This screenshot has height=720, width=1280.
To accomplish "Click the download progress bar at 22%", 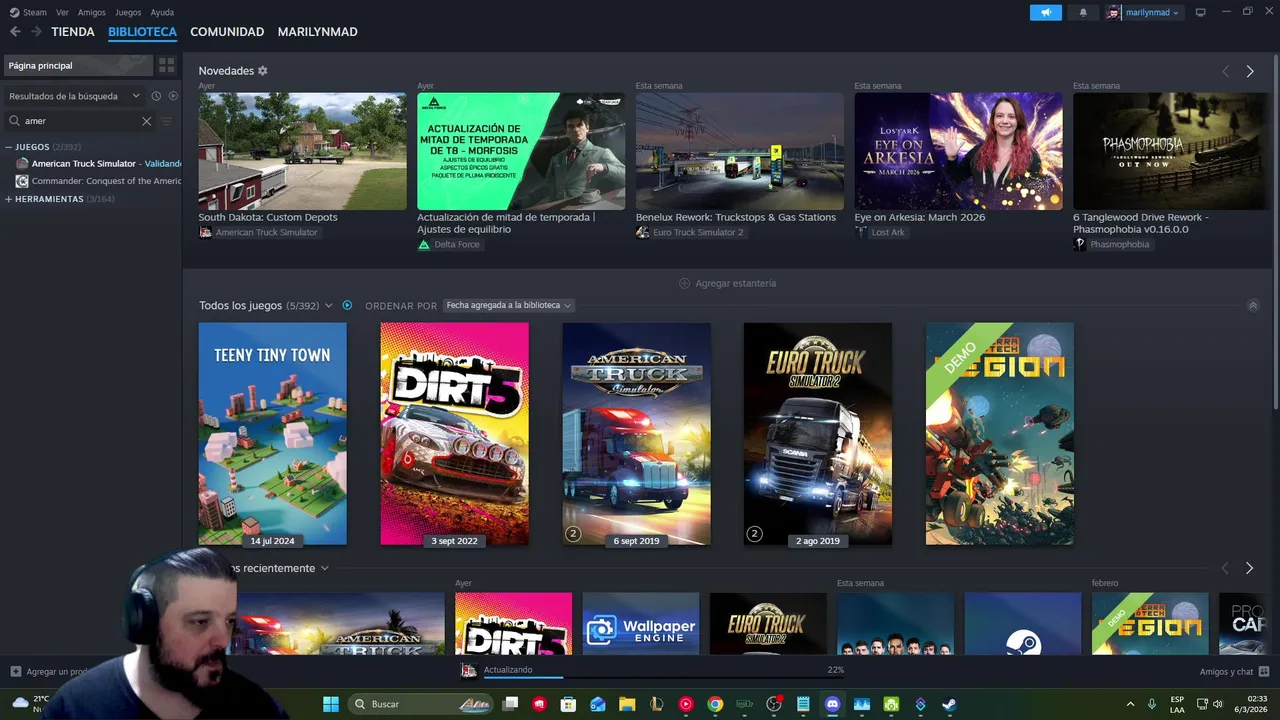I will pos(664,677).
